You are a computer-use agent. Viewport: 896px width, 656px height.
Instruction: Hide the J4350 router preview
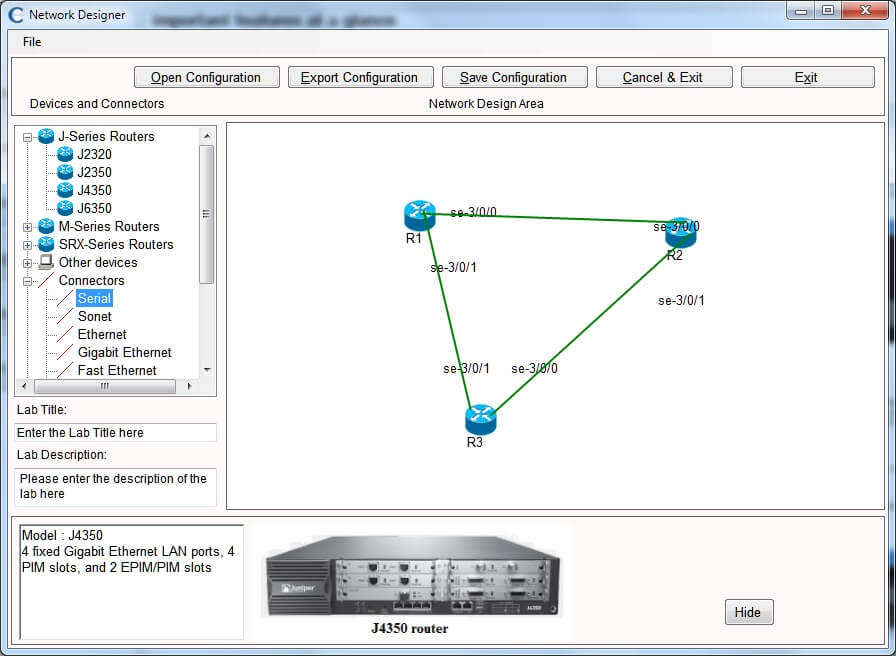[748, 611]
